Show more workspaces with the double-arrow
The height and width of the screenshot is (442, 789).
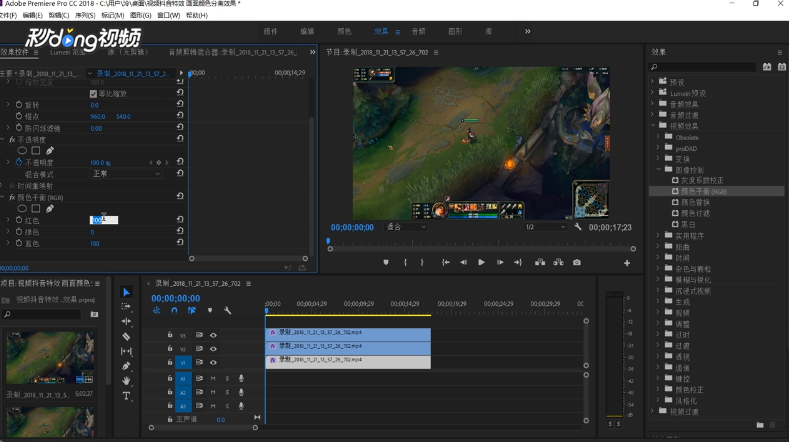click(x=527, y=31)
